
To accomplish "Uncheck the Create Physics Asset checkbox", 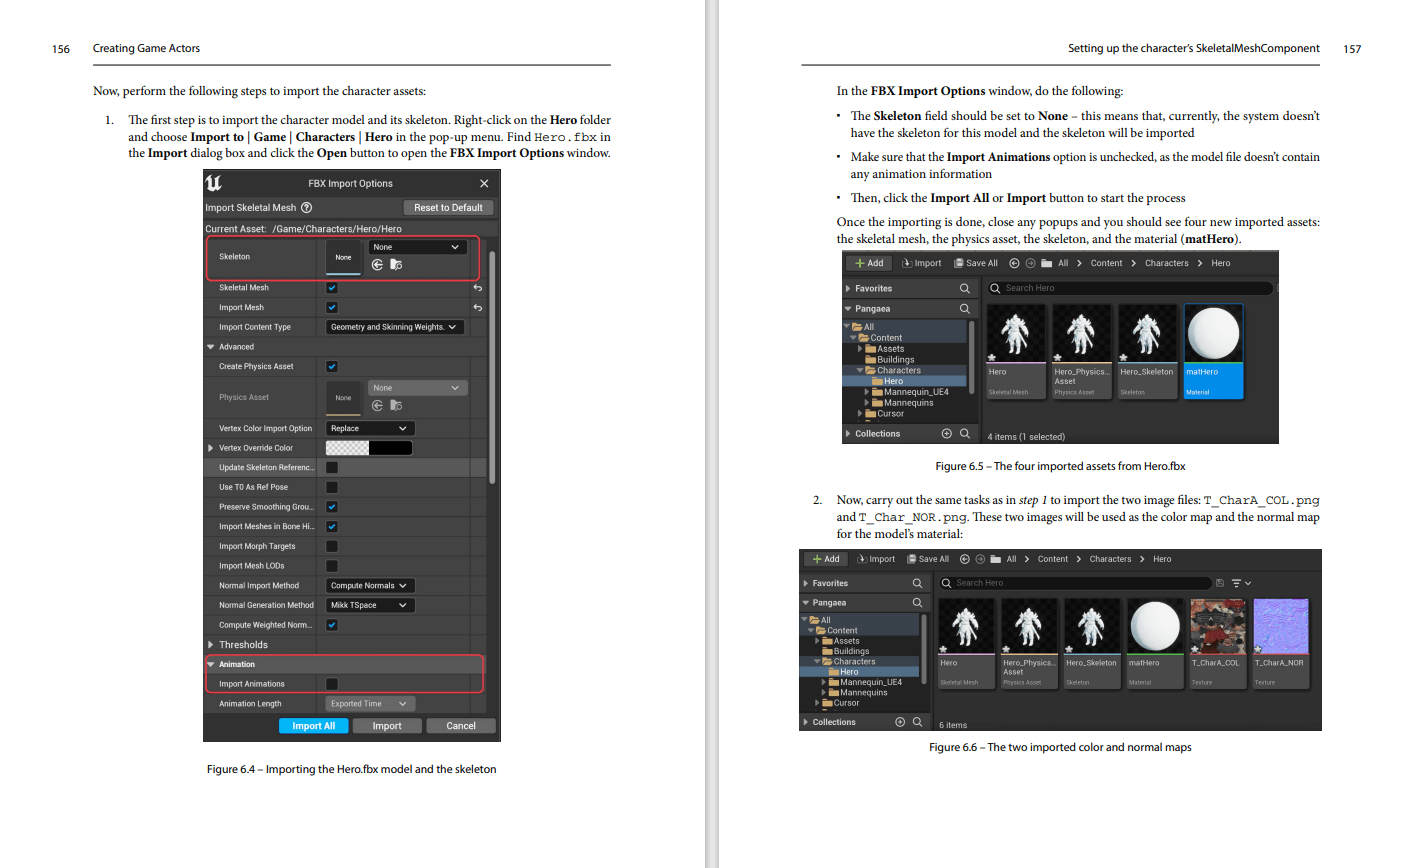I will point(332,367).
